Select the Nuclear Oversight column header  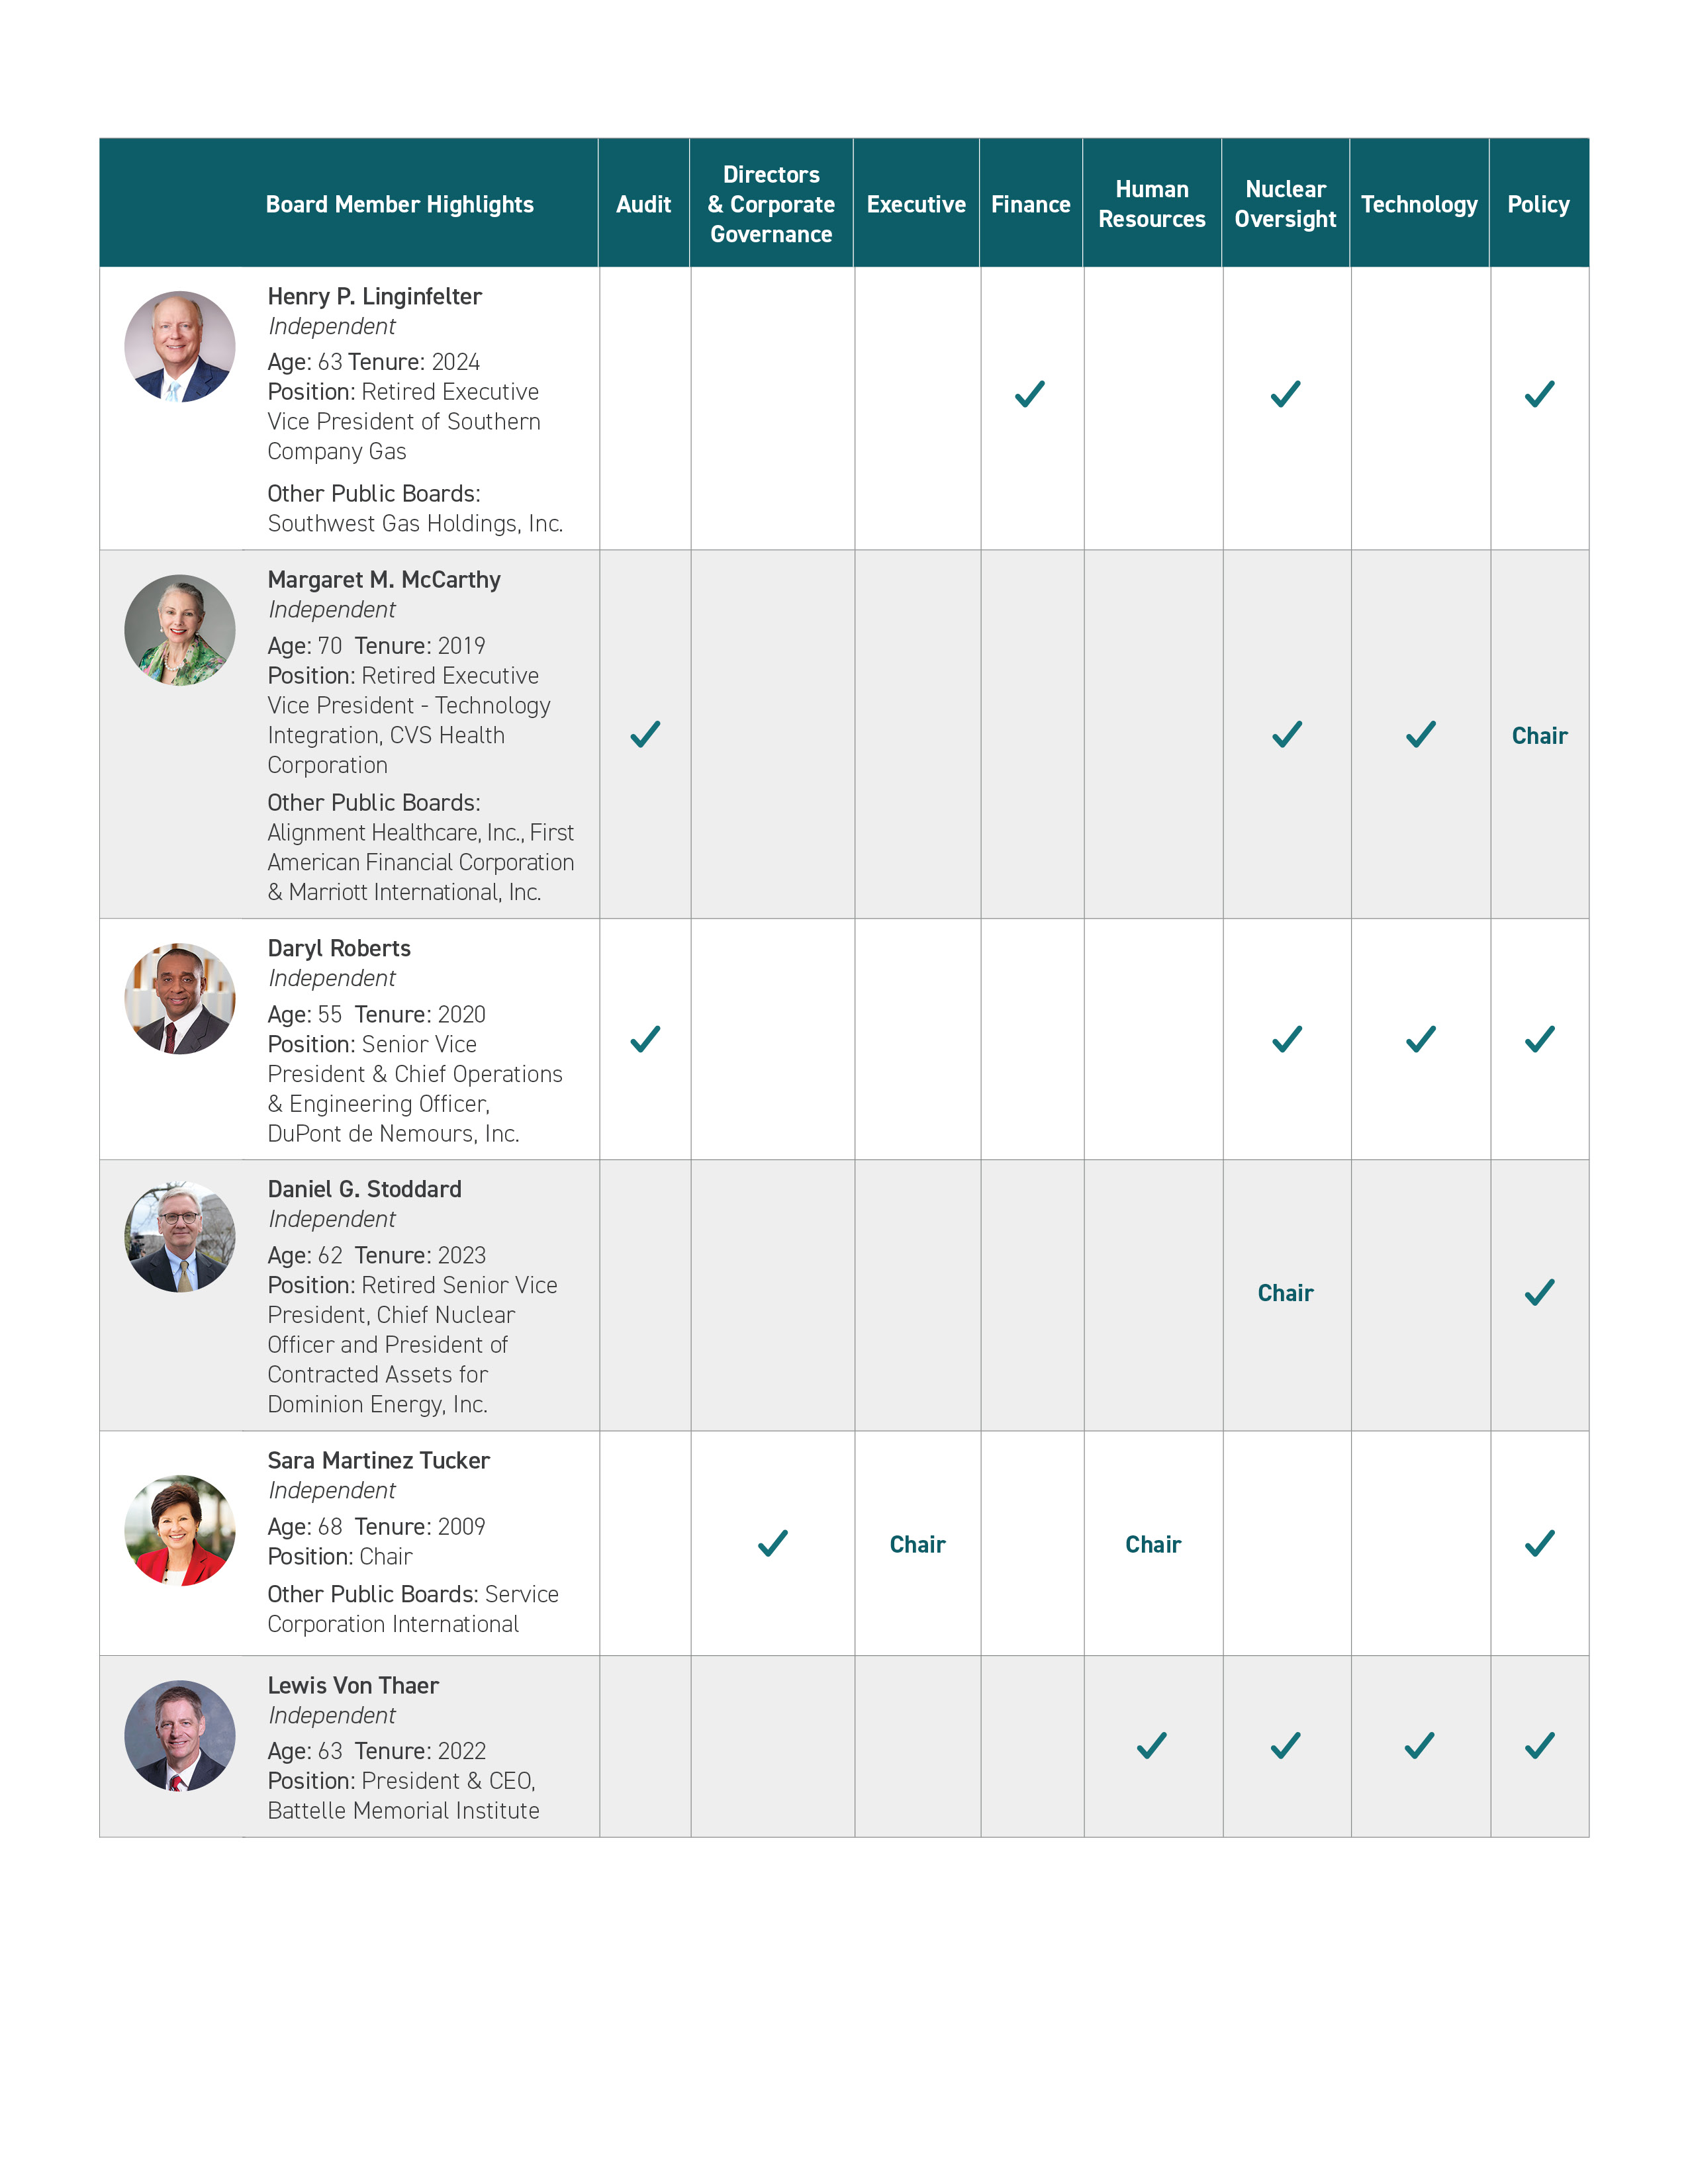[x=1285, y=204]
